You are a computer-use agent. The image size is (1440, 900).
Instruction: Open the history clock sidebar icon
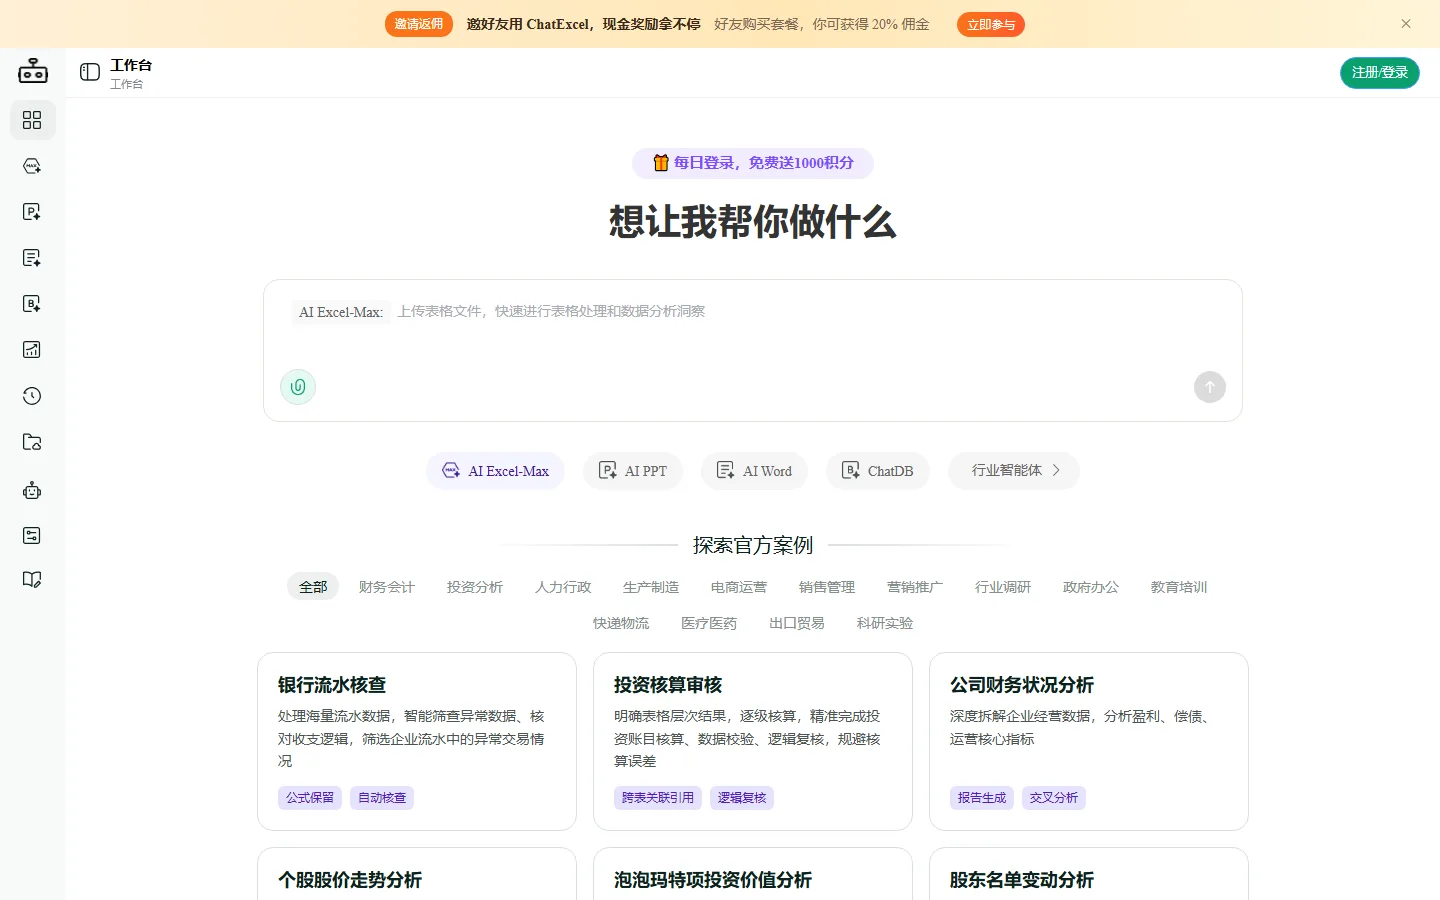click(x=32, y=396)
